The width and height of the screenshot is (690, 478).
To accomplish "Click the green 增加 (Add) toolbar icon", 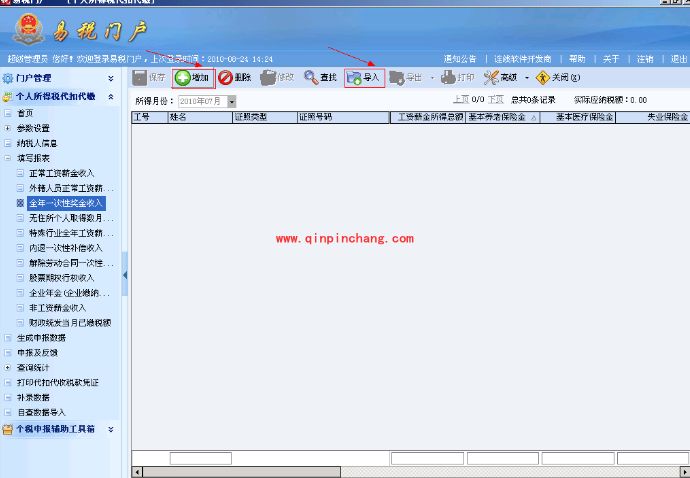I will coord(183,77).
